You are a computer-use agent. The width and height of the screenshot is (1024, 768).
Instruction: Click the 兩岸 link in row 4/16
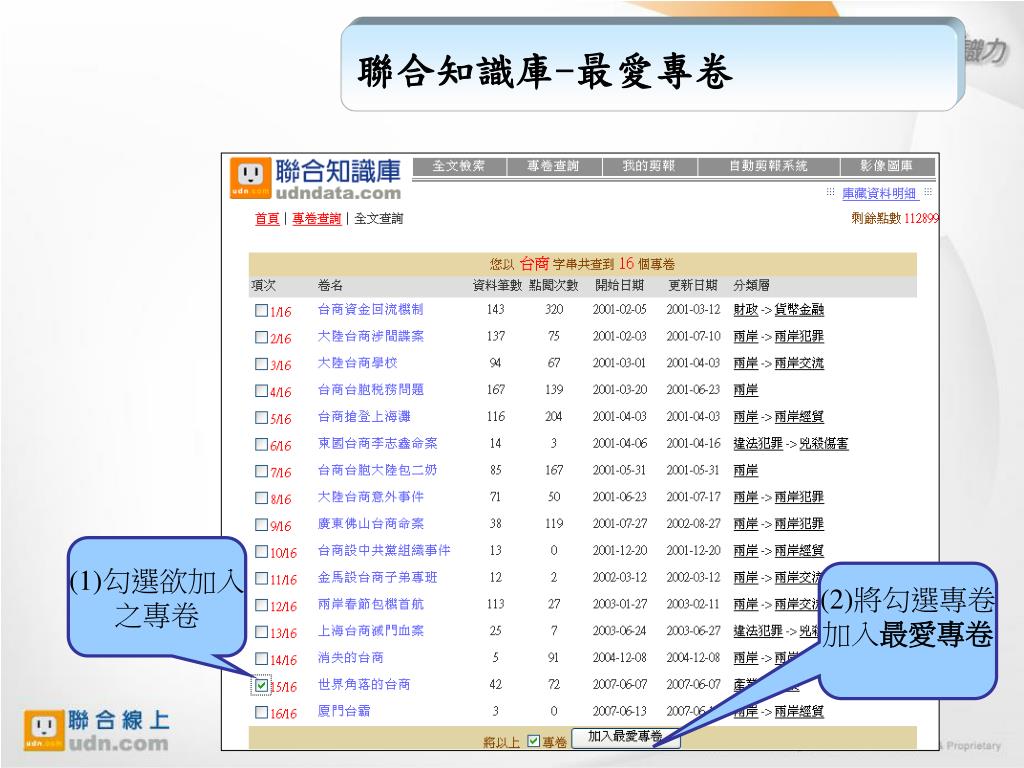point(745,390)
